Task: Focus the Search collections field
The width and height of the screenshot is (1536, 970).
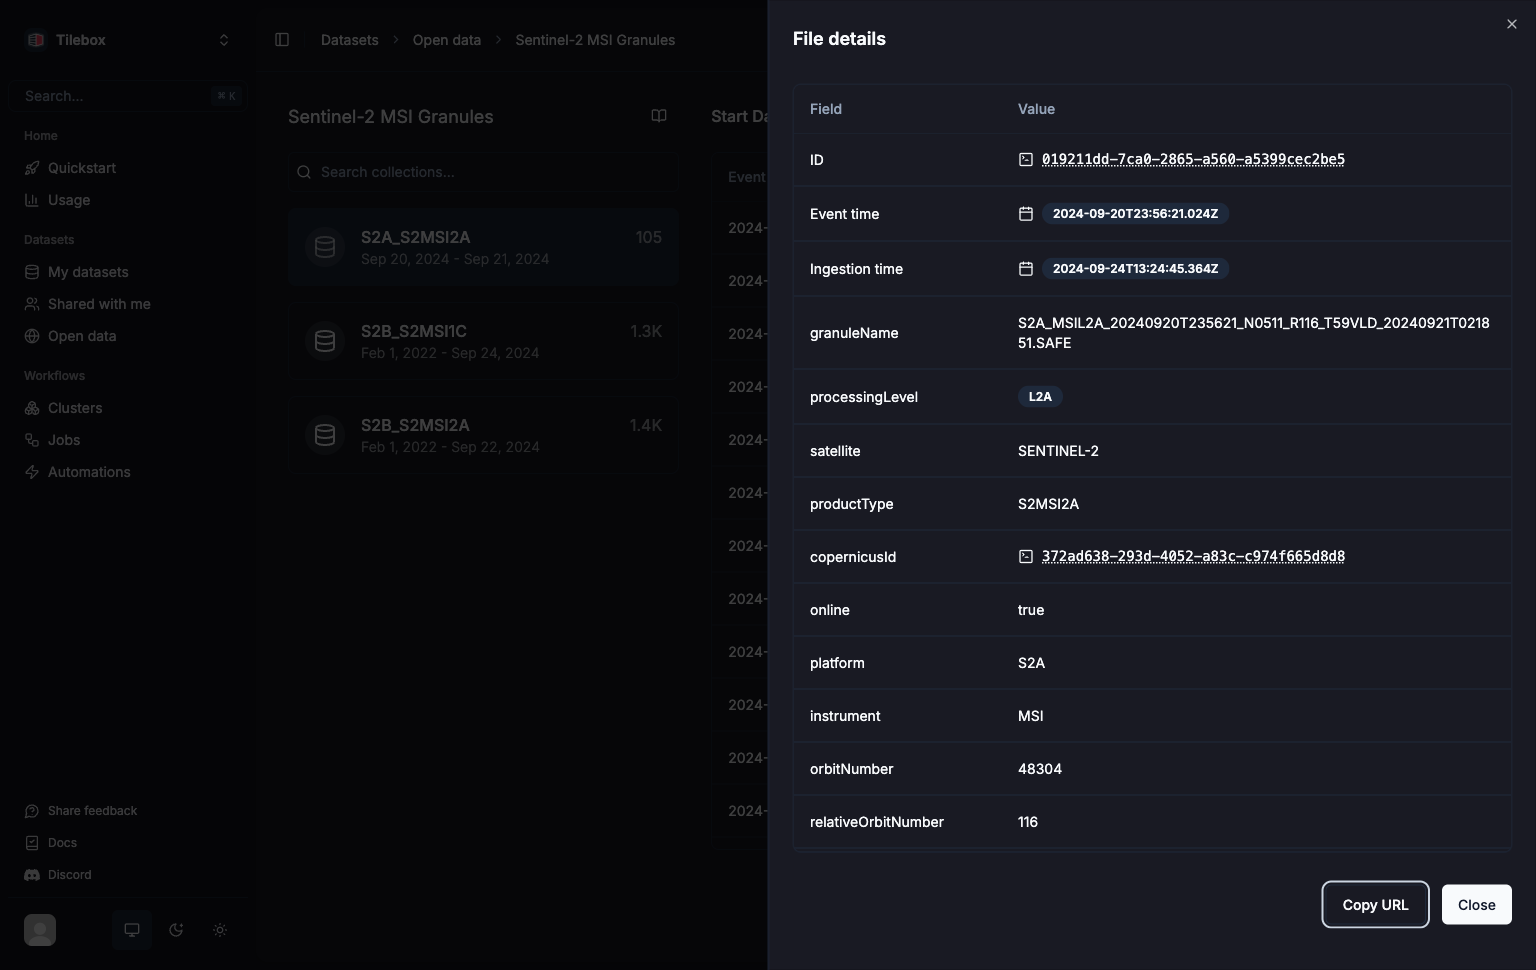Action: click(483, 172)
